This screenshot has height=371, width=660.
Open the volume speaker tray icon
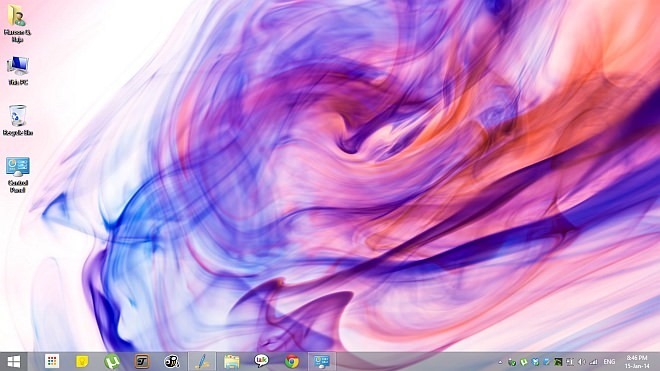581,362
